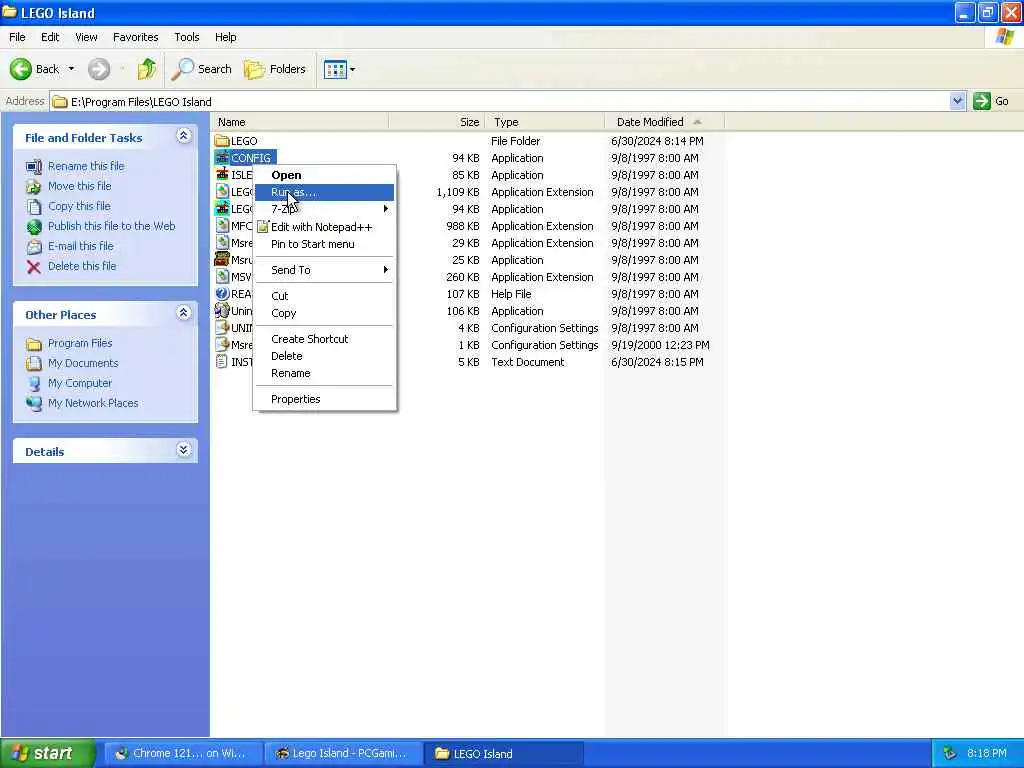The width and height of the screenshot is (1024, 768).
Task: Collapse the File and Folder Tasks panel
Action: point(184,136)
